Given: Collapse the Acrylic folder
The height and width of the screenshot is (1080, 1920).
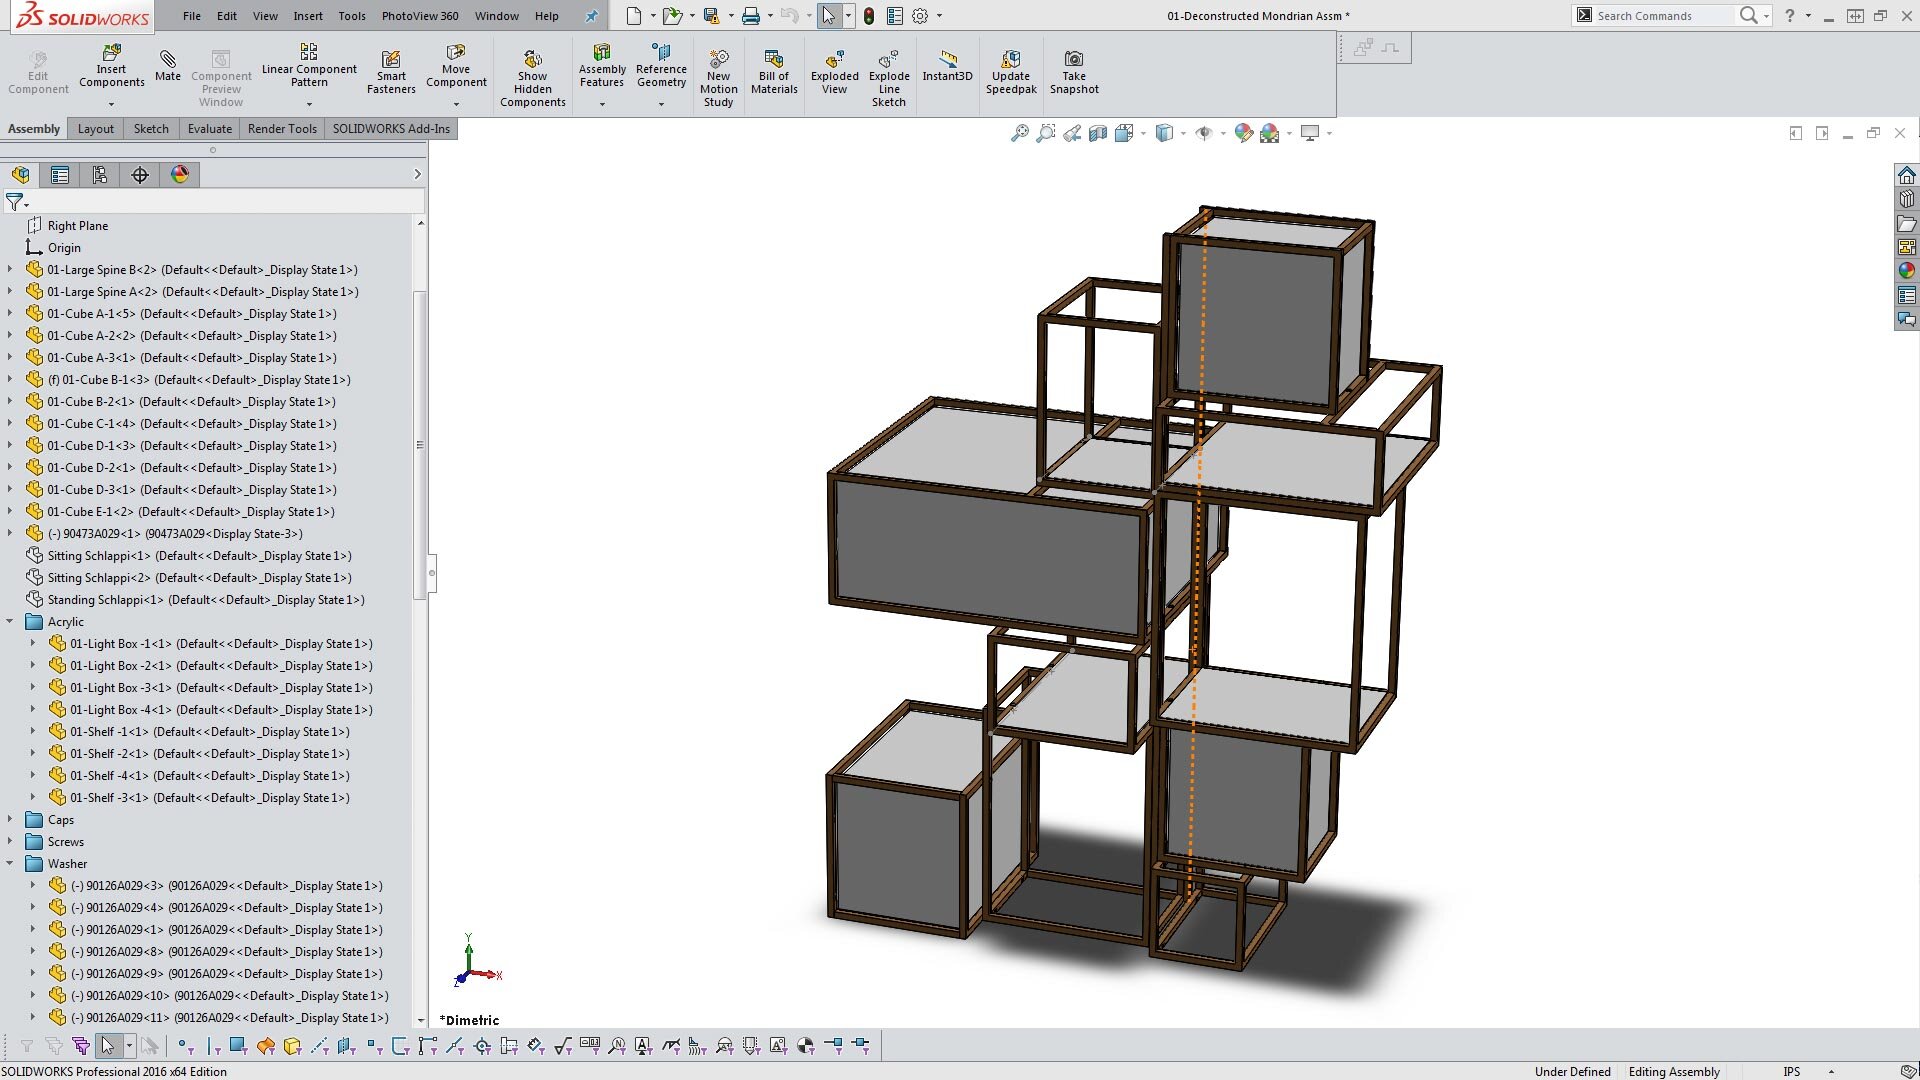Looking at the screenshot, I should (10, 621).
